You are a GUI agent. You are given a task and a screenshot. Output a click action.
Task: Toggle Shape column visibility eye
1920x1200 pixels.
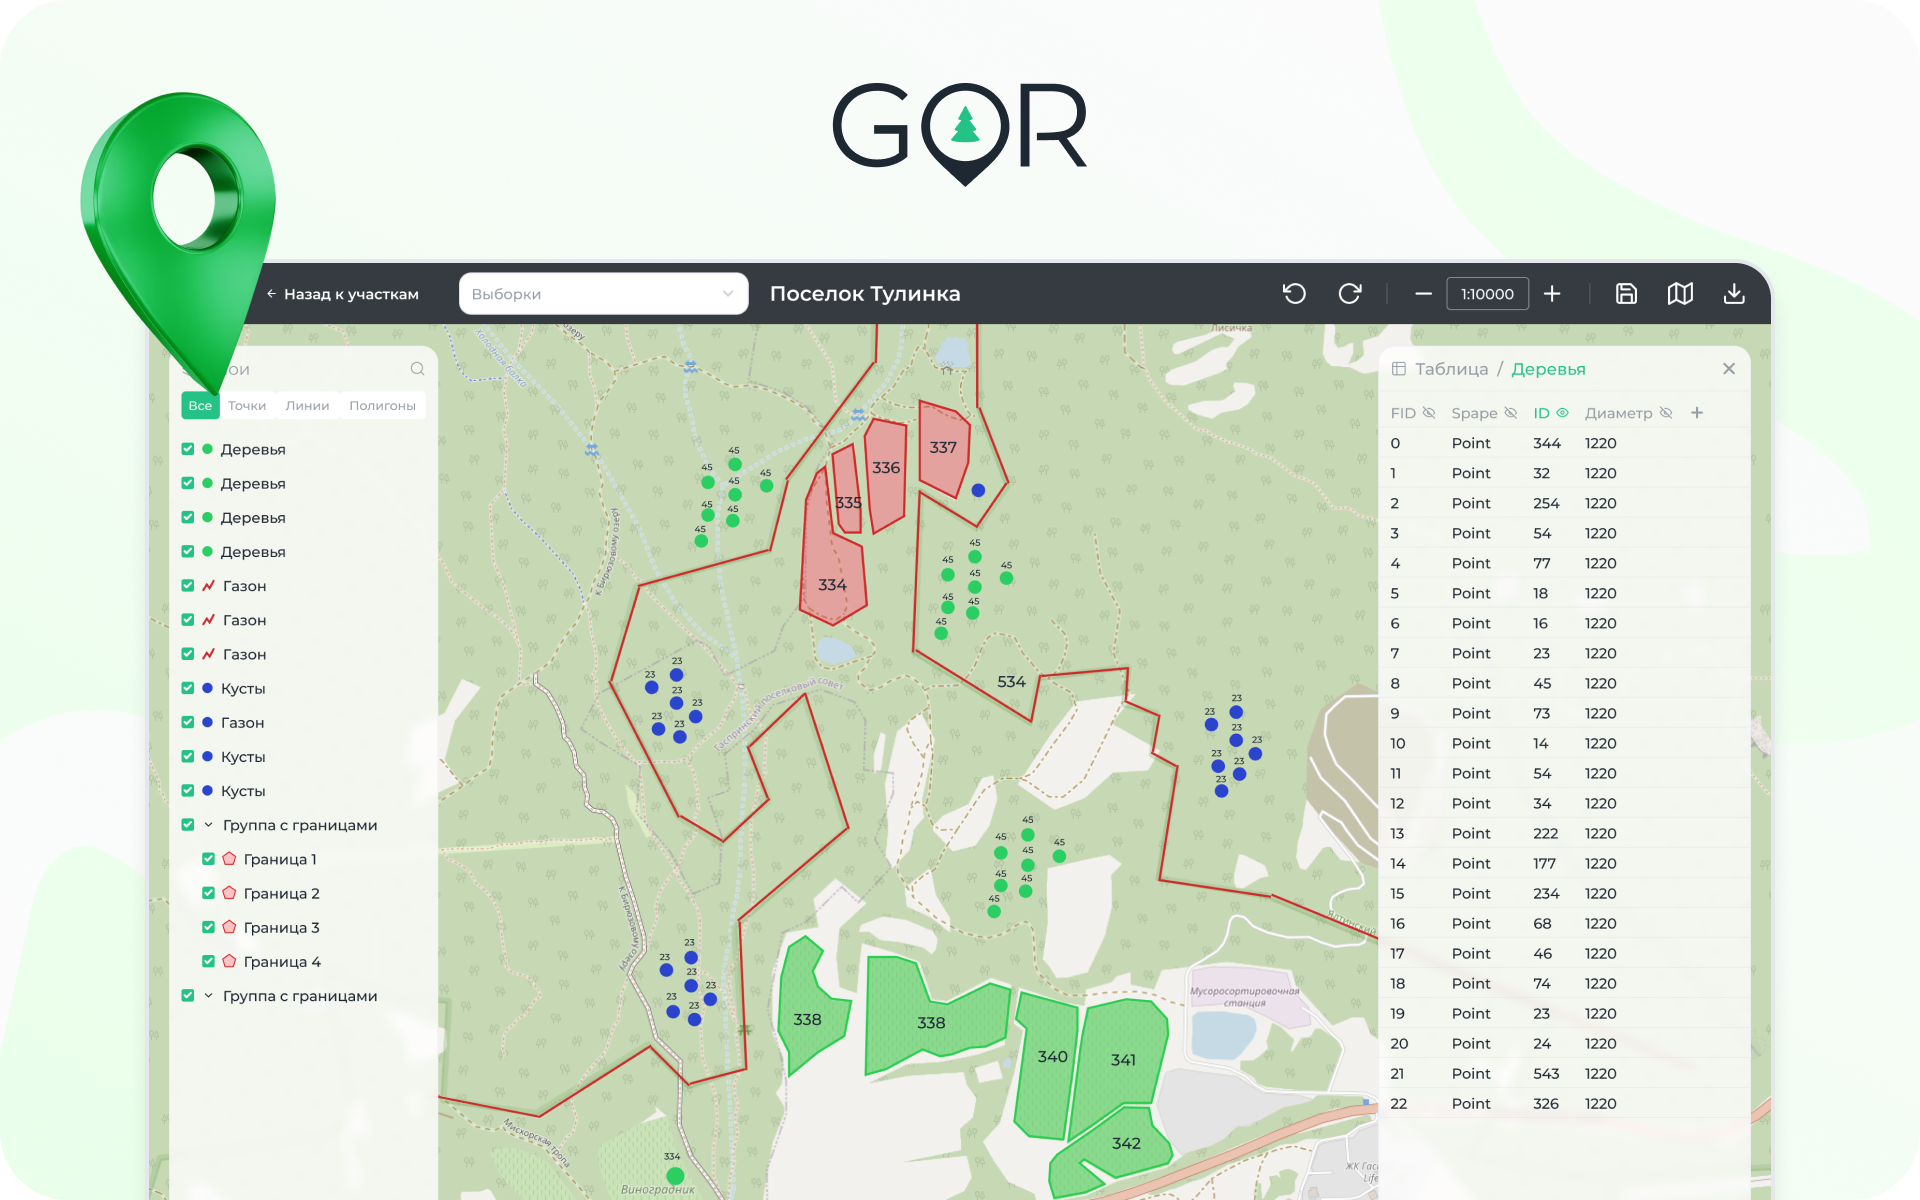point(1511,413)
